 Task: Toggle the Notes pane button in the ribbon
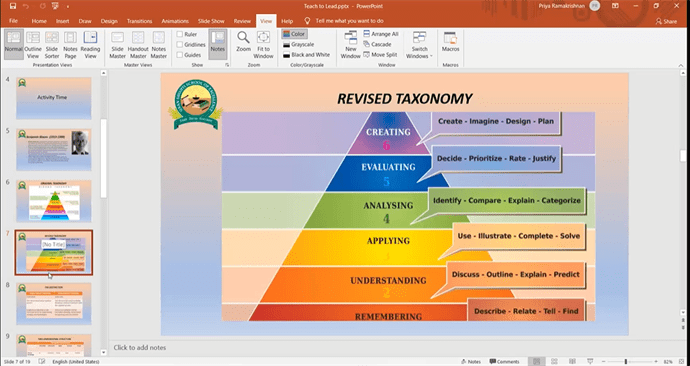tap(217, 44)
